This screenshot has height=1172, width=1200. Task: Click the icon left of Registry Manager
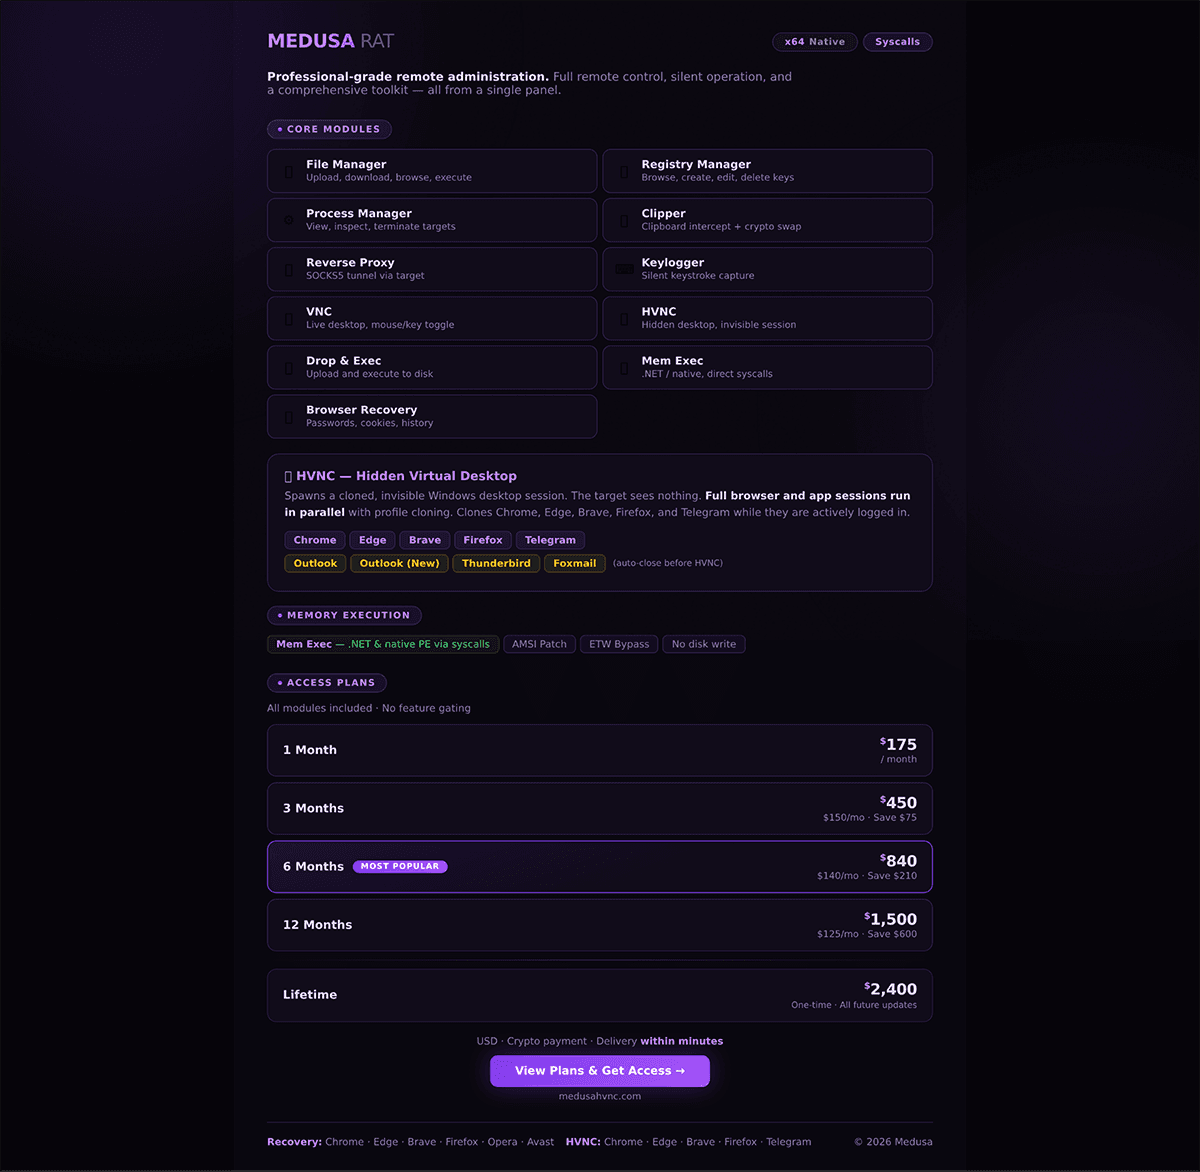(x=624, y=171)
